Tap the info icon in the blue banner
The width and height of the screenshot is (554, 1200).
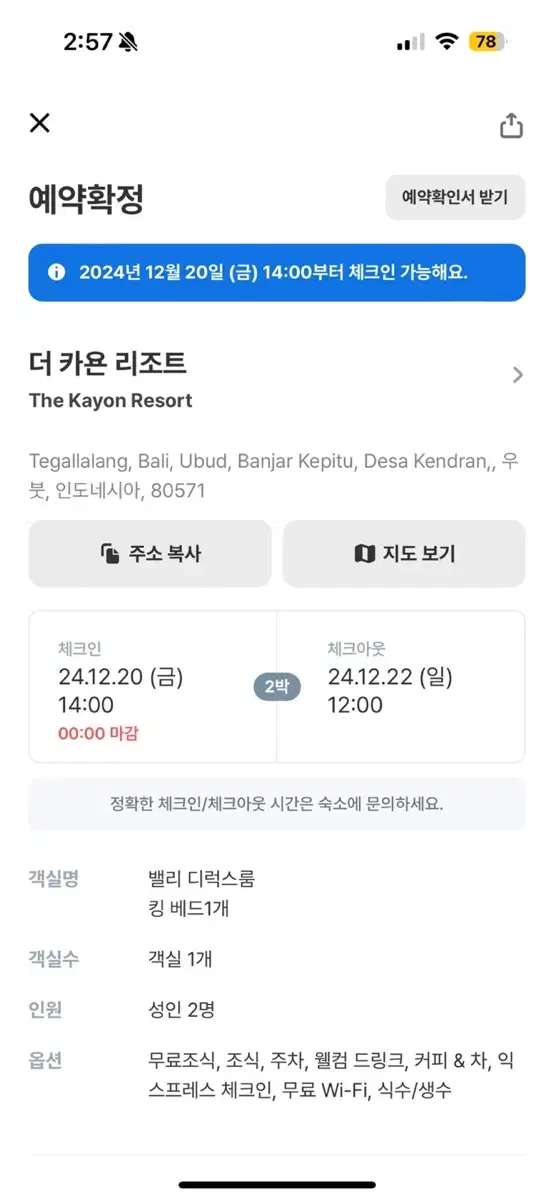(57, 272)
